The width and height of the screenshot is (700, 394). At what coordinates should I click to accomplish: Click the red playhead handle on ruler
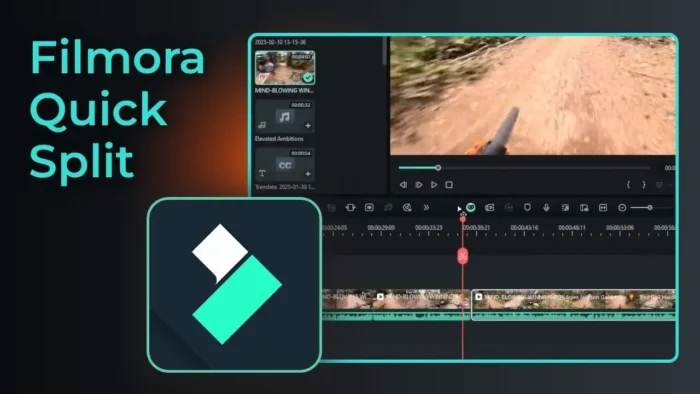click(x=463, y=219)
